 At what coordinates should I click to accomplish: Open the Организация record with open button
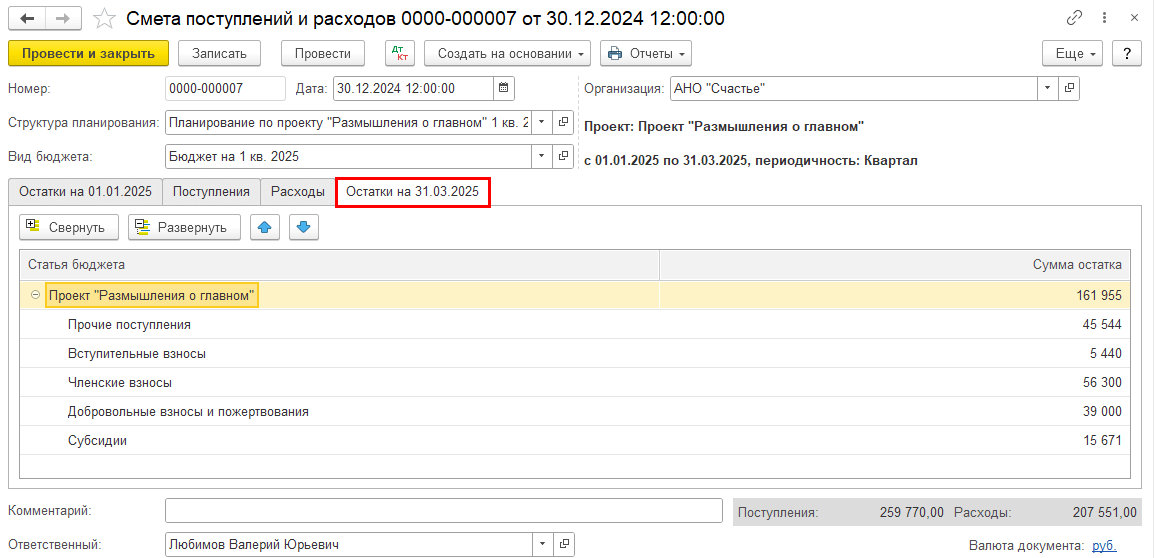1069,88
